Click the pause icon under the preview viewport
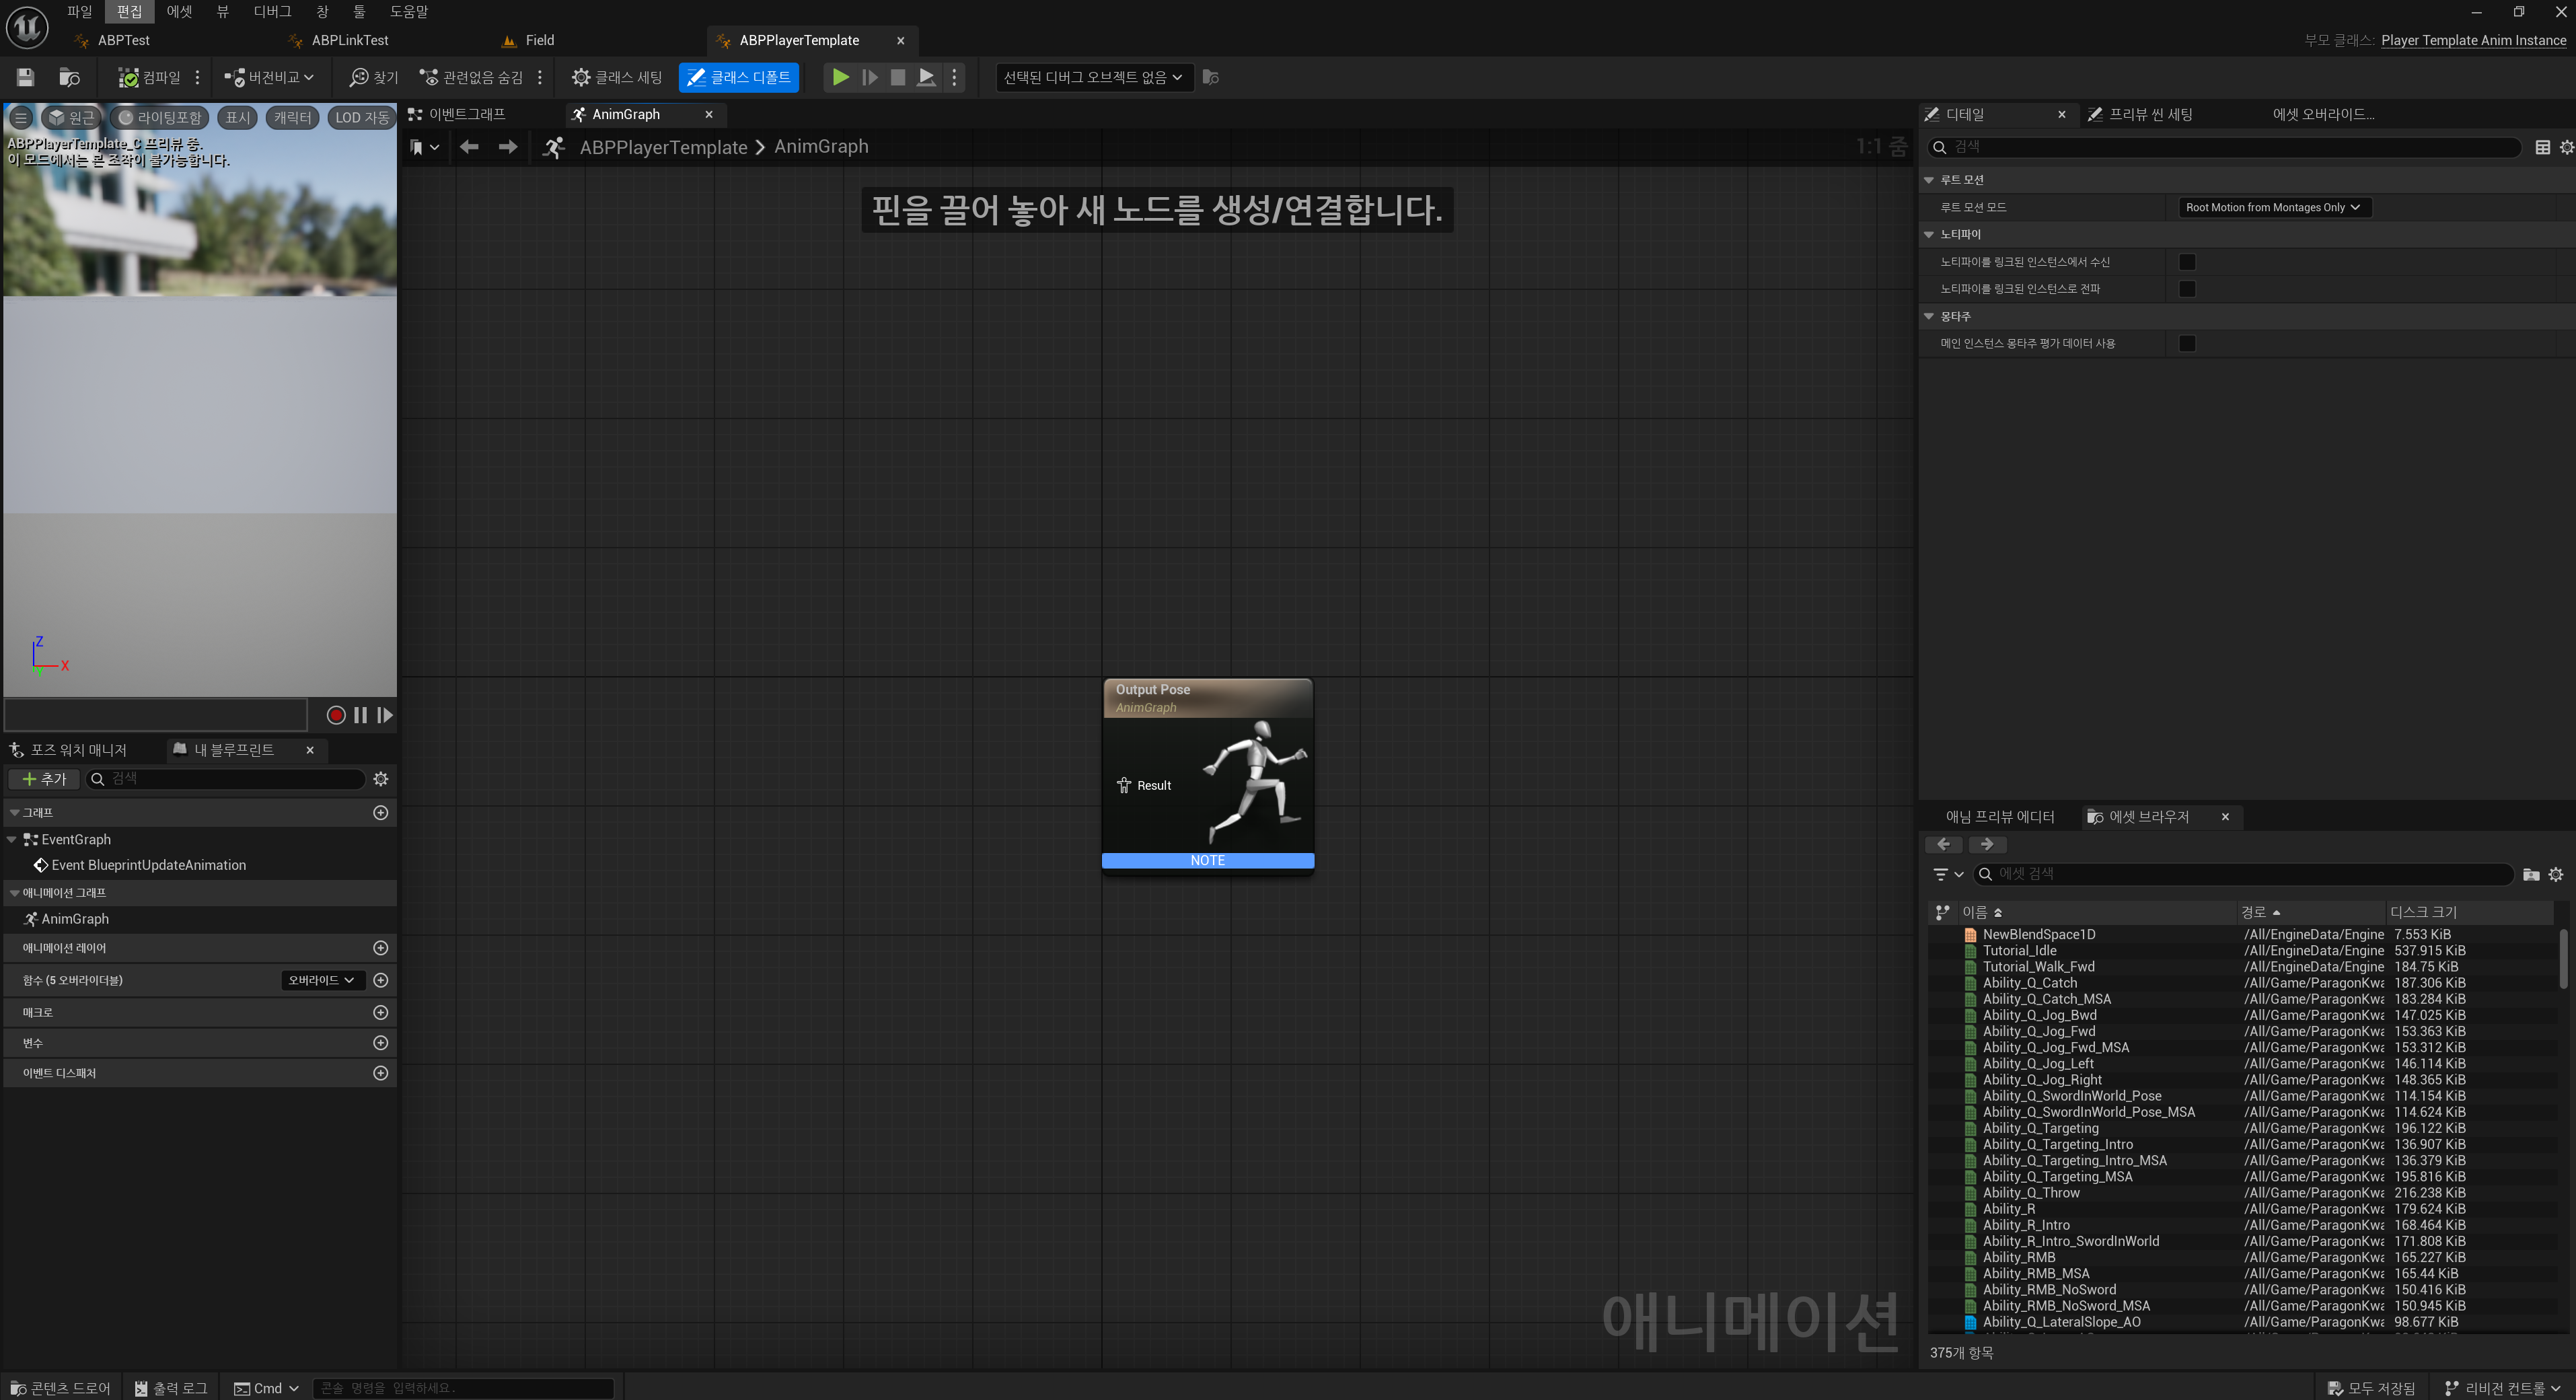The width and height of the screenshot is (2576, 1400). pos(360,715)
